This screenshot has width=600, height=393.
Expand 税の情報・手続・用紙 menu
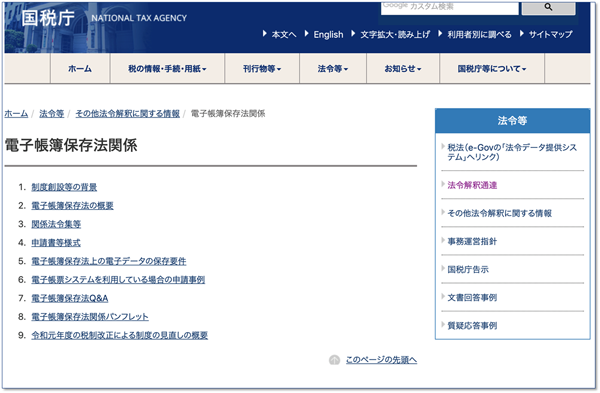coord(167,69)
